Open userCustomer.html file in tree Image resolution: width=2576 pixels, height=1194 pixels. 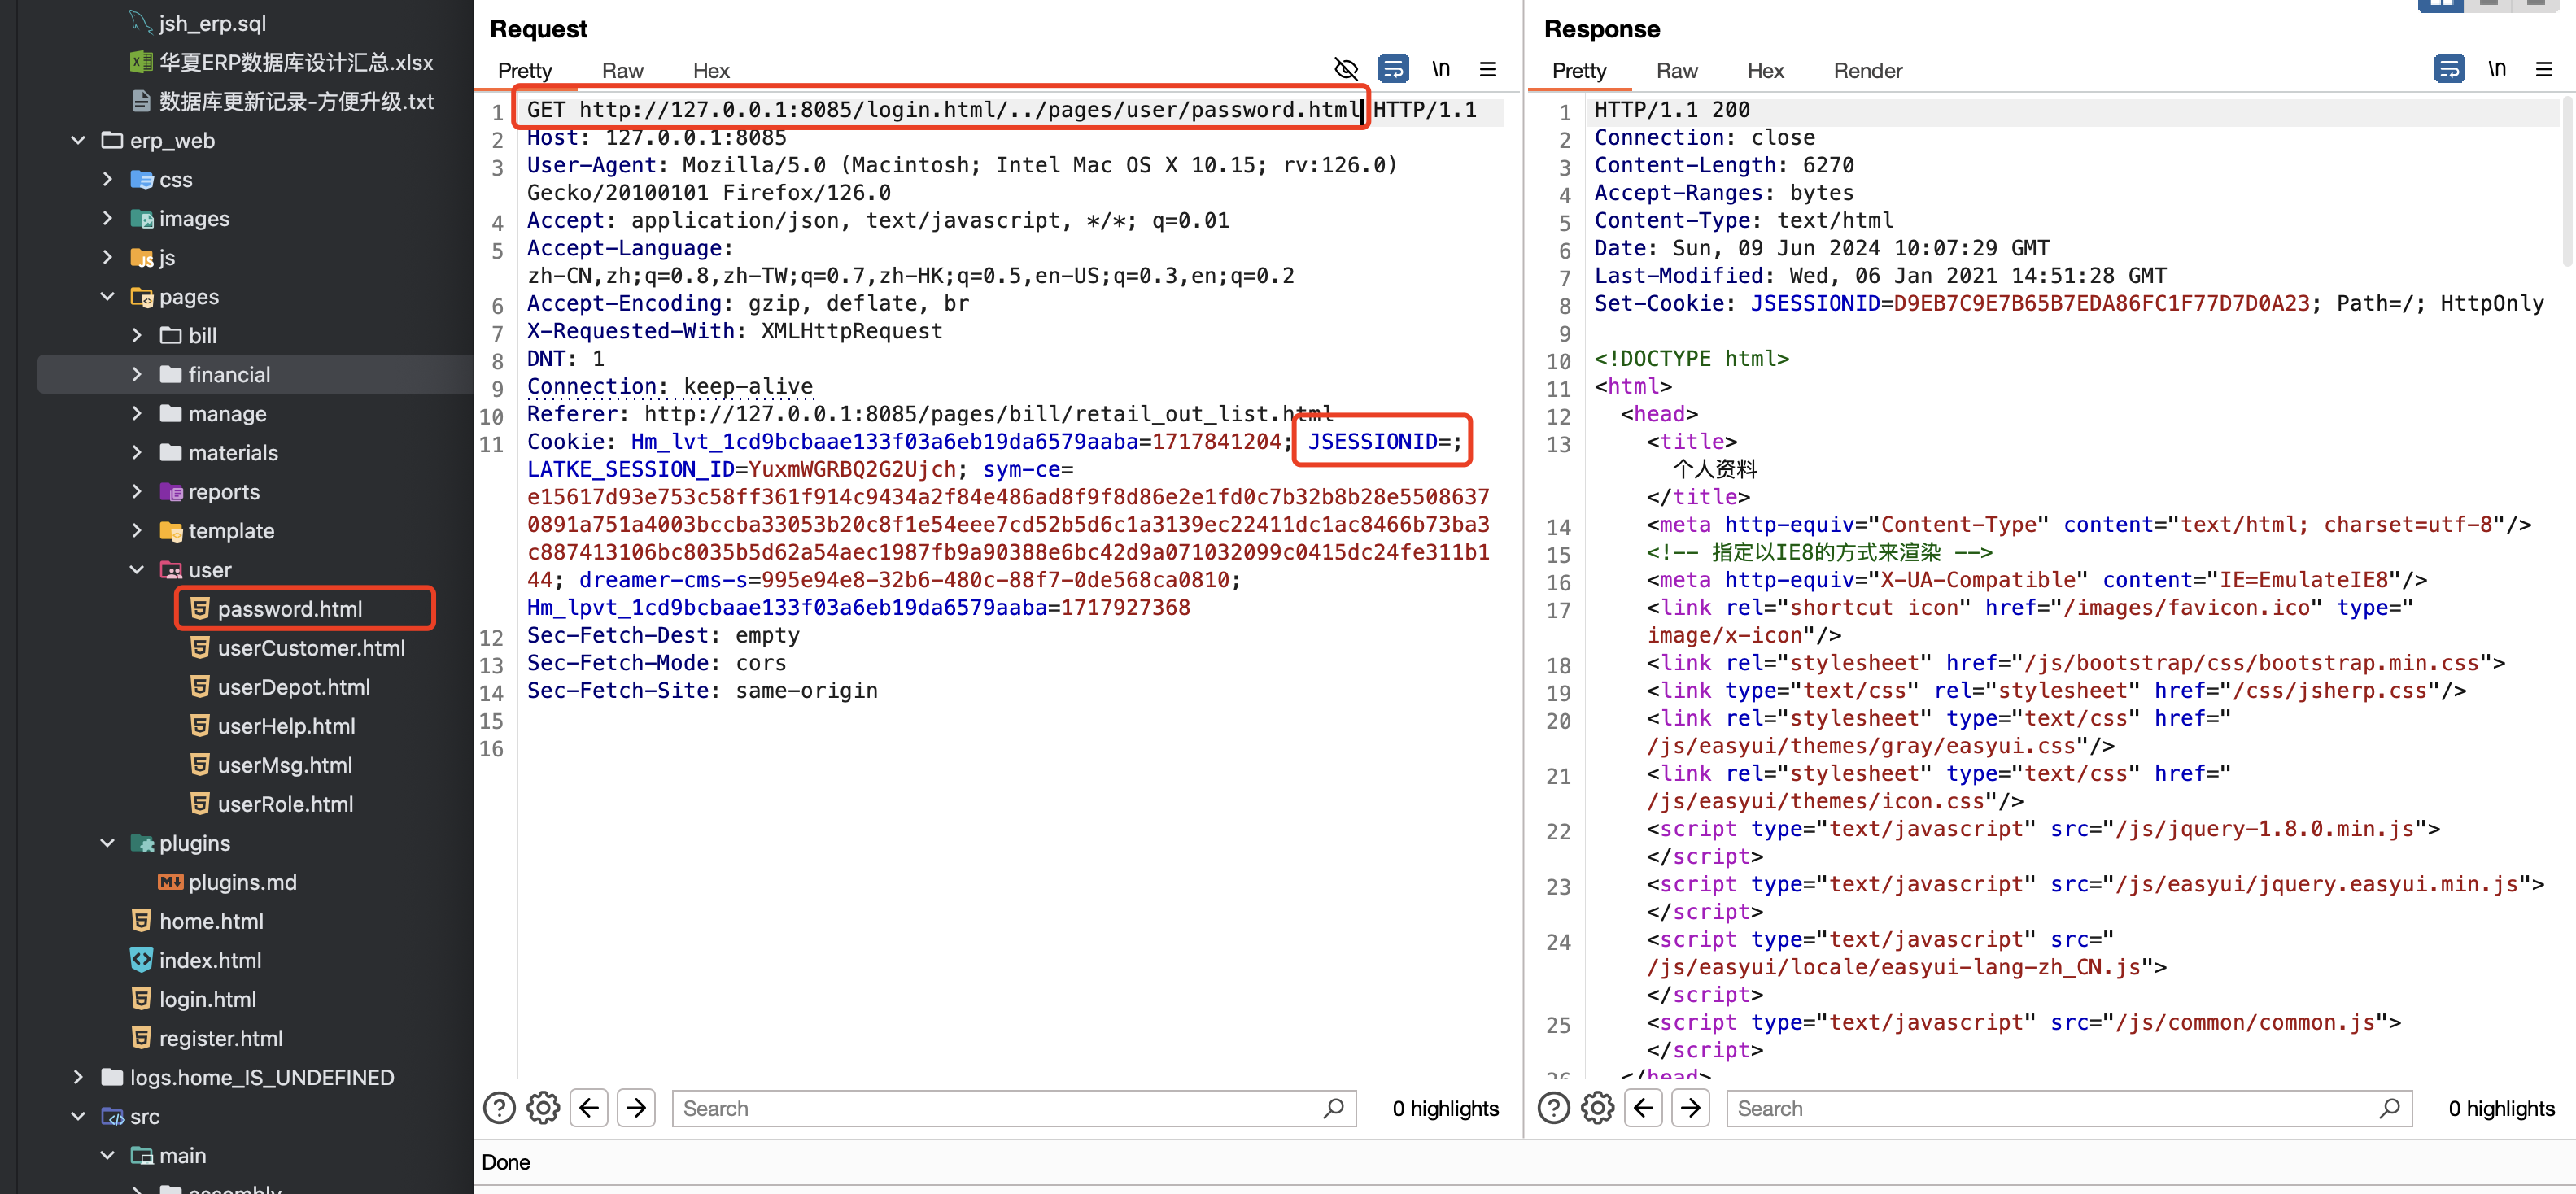(x=311, y=648)
